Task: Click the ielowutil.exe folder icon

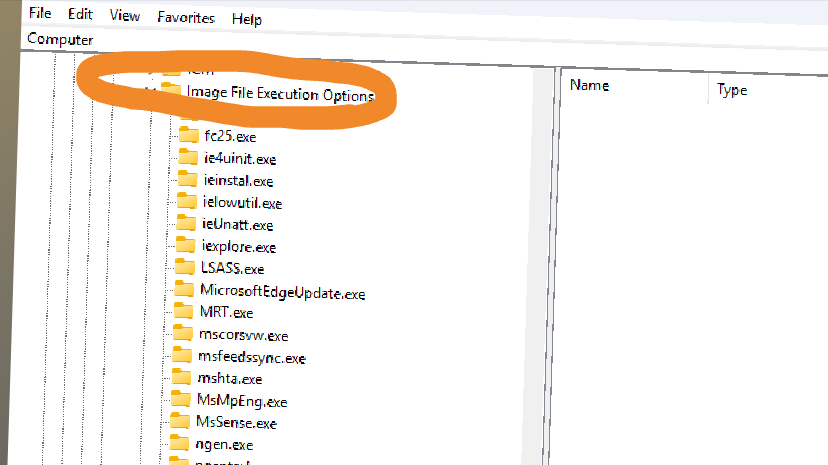Action: (x=187, y=201)
